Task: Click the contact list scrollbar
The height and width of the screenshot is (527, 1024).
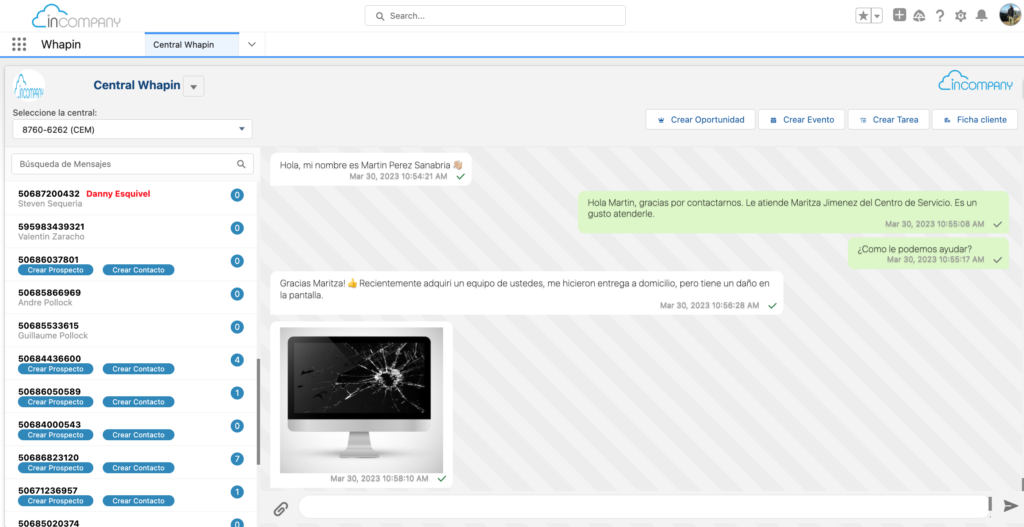Action: coord(259,411)
